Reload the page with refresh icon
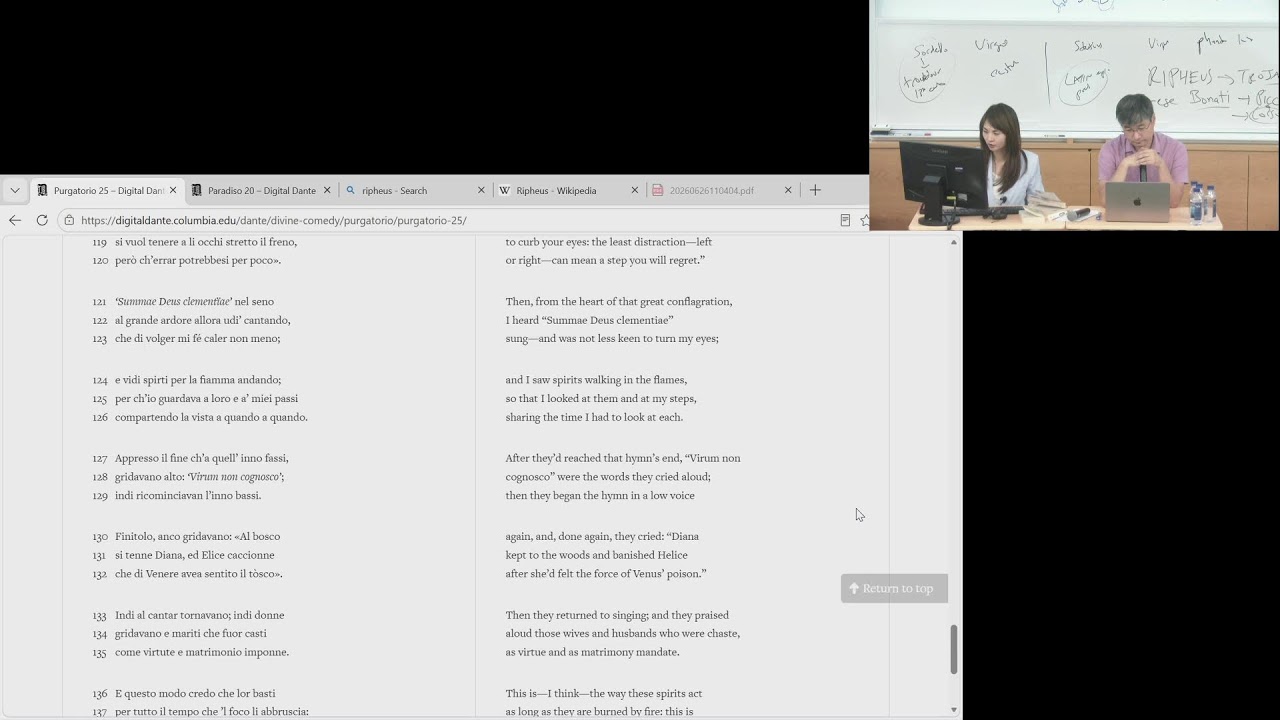 [x=42, y=220]
